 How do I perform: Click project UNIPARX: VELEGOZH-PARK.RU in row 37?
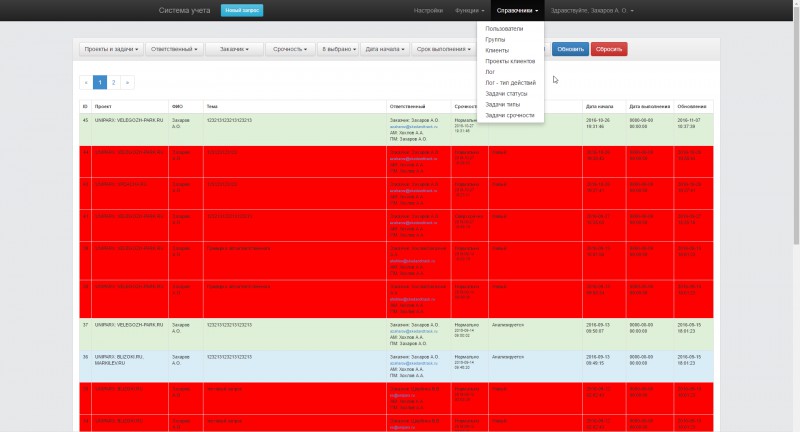click(129, 325)
